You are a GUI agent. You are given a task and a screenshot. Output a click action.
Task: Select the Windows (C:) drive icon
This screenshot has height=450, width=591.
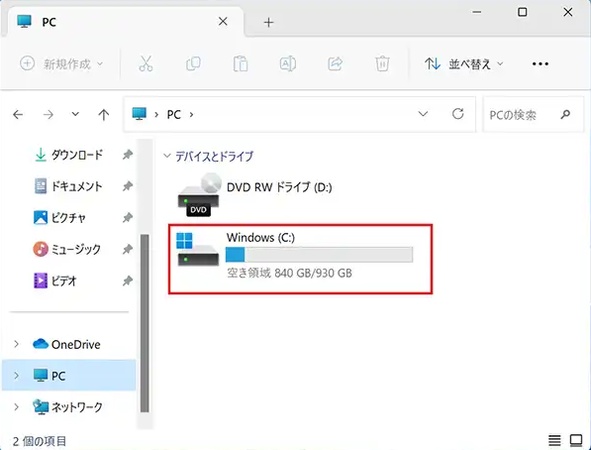point(198,249)
